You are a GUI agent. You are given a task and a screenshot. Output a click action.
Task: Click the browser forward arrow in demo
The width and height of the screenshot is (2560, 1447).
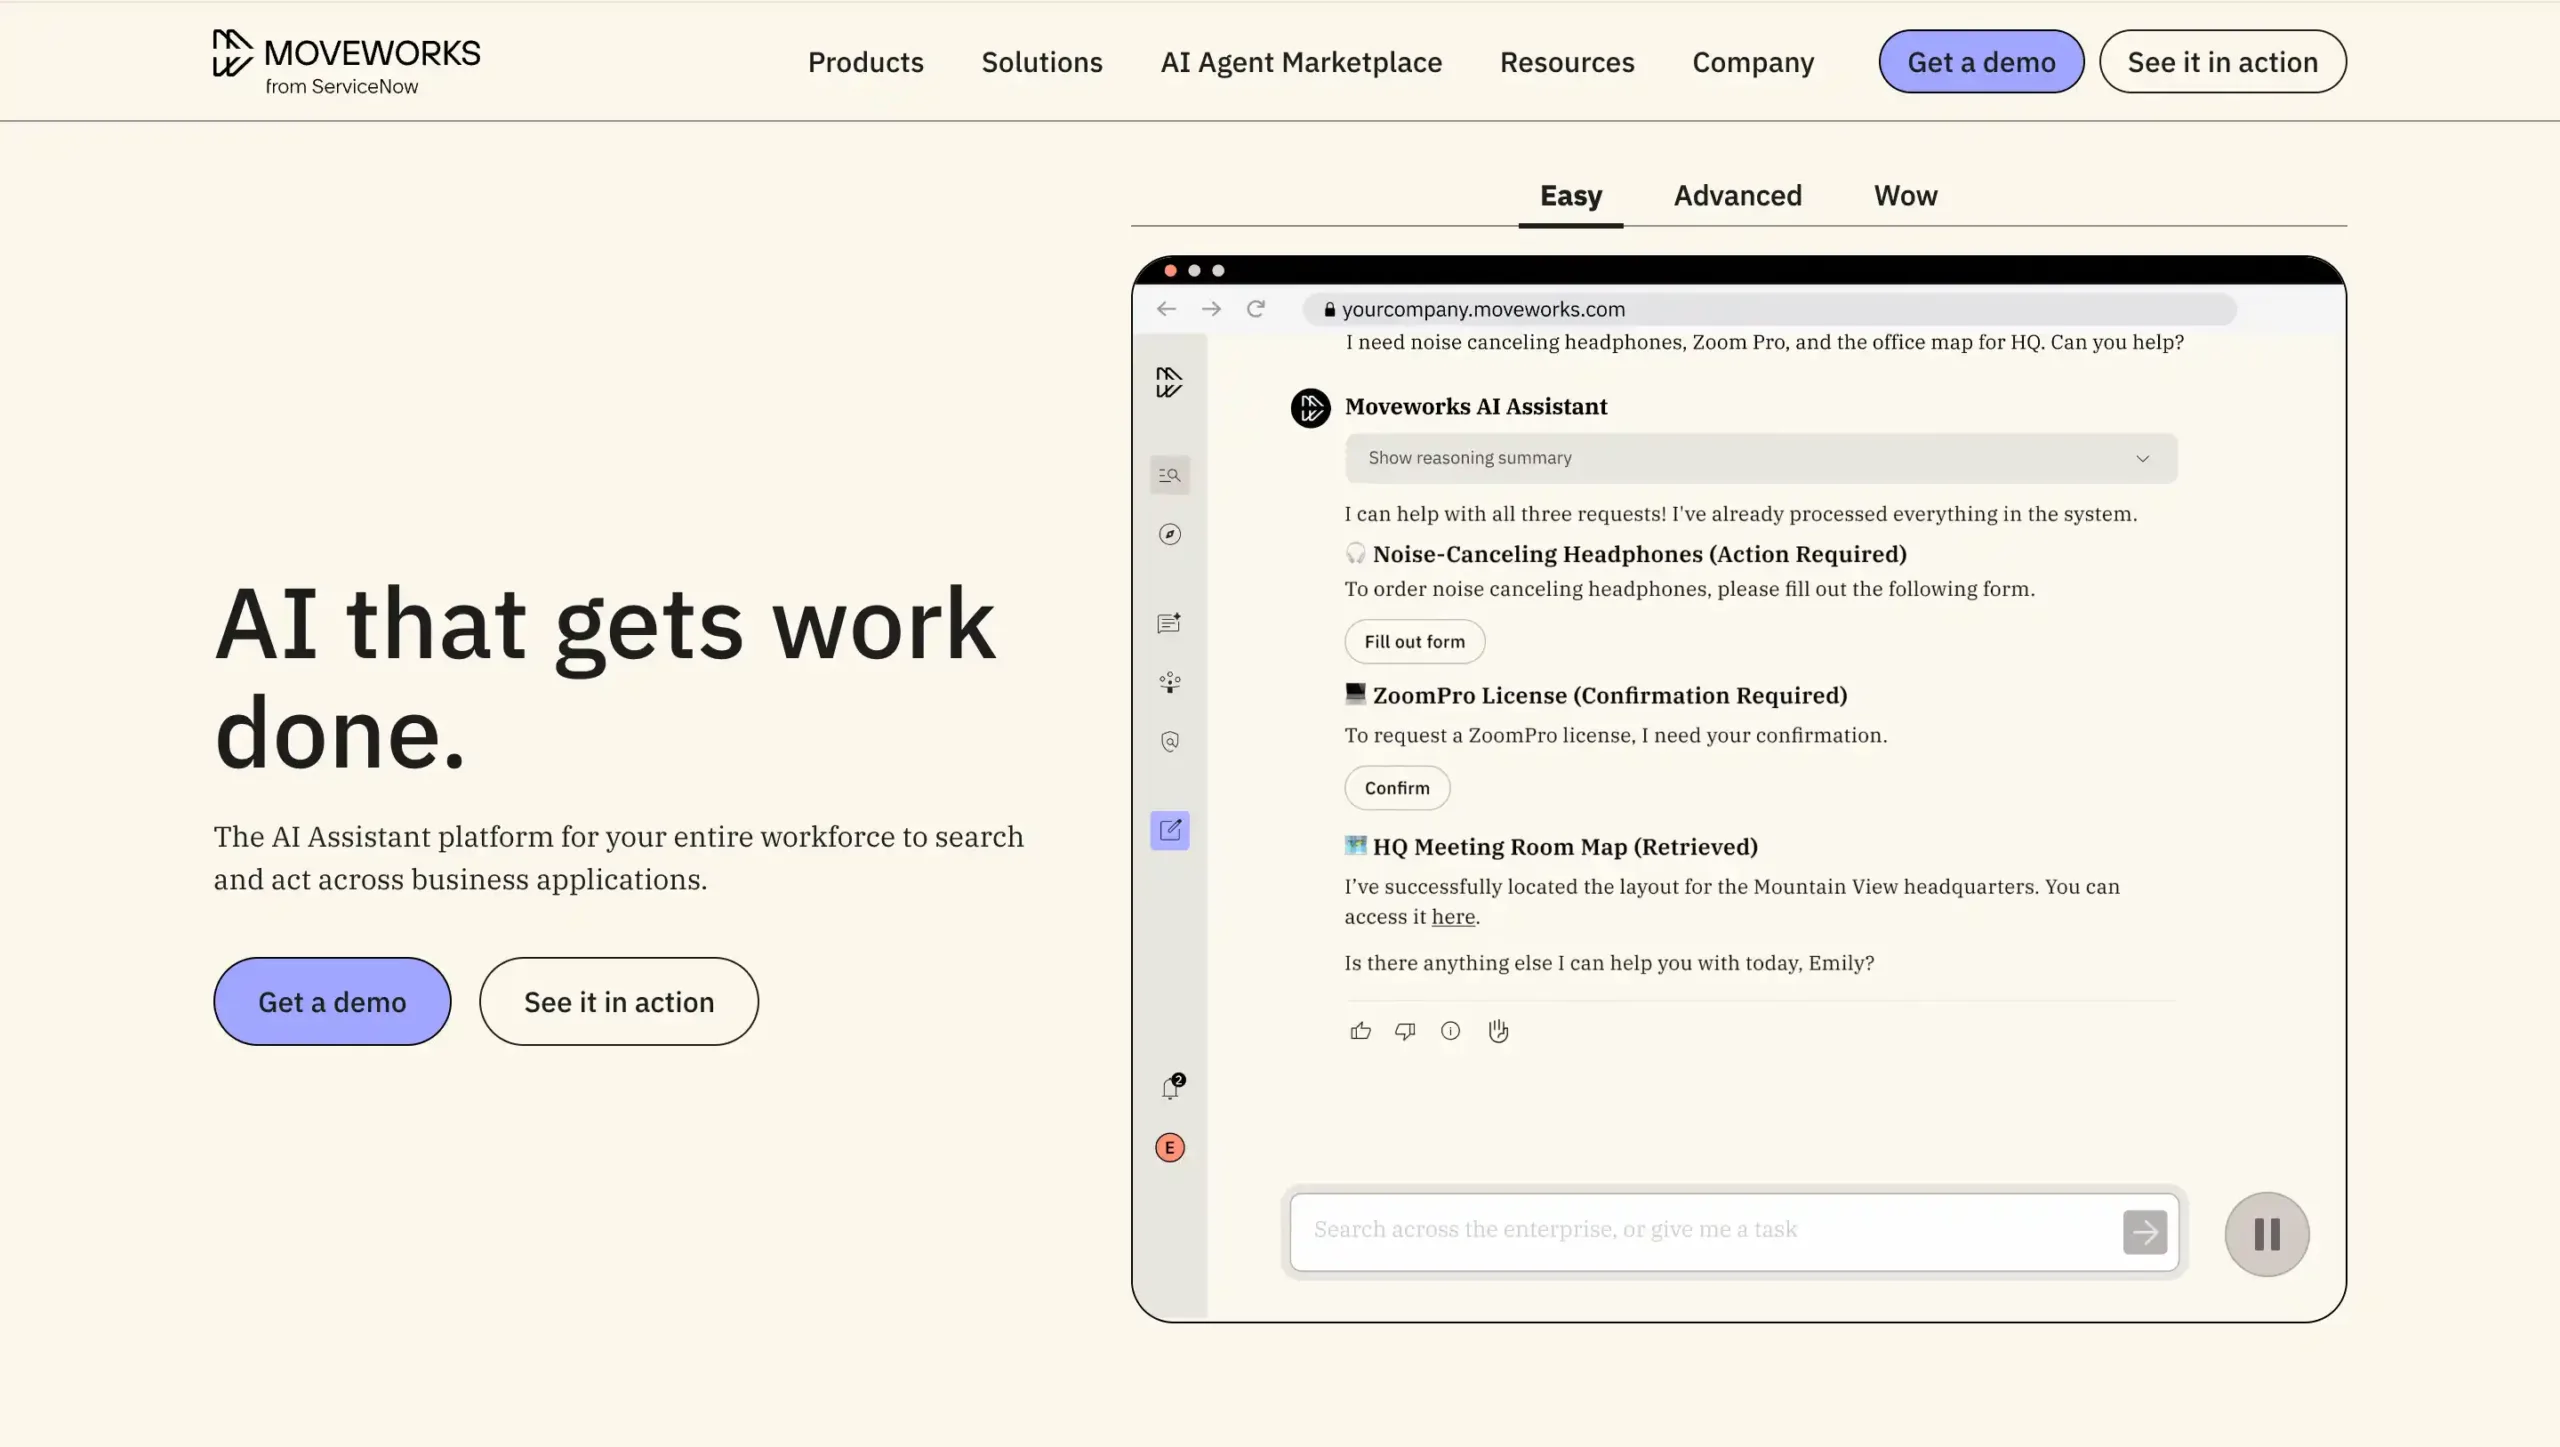coord(1211,309)
